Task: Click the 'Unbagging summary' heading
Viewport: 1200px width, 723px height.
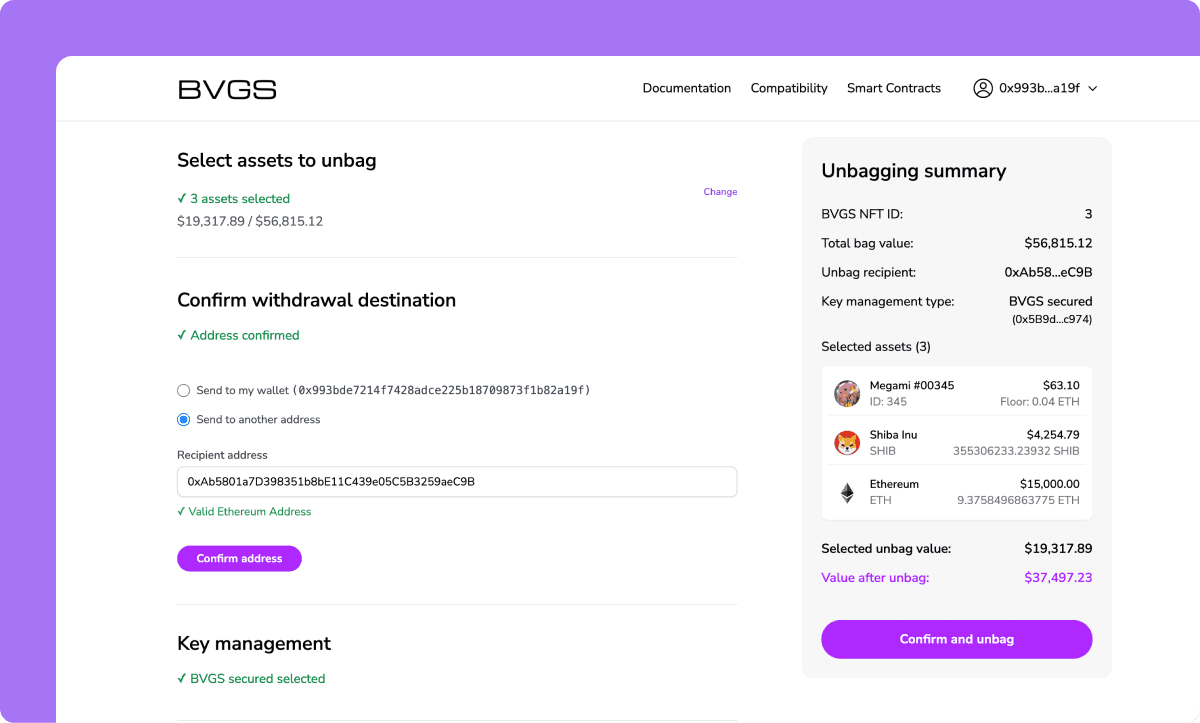Action: (914, 171)
